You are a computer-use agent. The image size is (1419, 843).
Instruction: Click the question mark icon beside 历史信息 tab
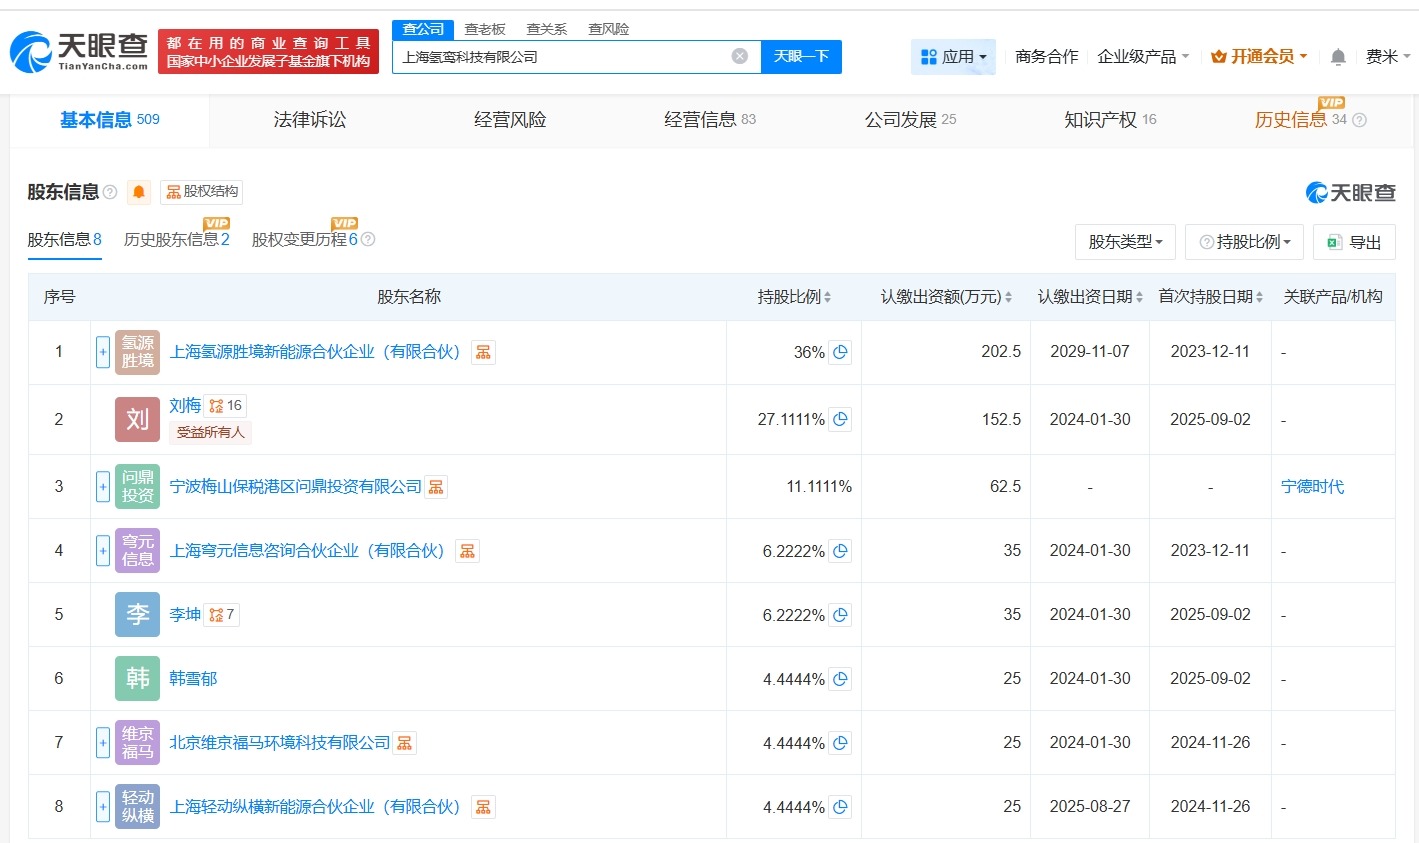(x=1359, y=120)
